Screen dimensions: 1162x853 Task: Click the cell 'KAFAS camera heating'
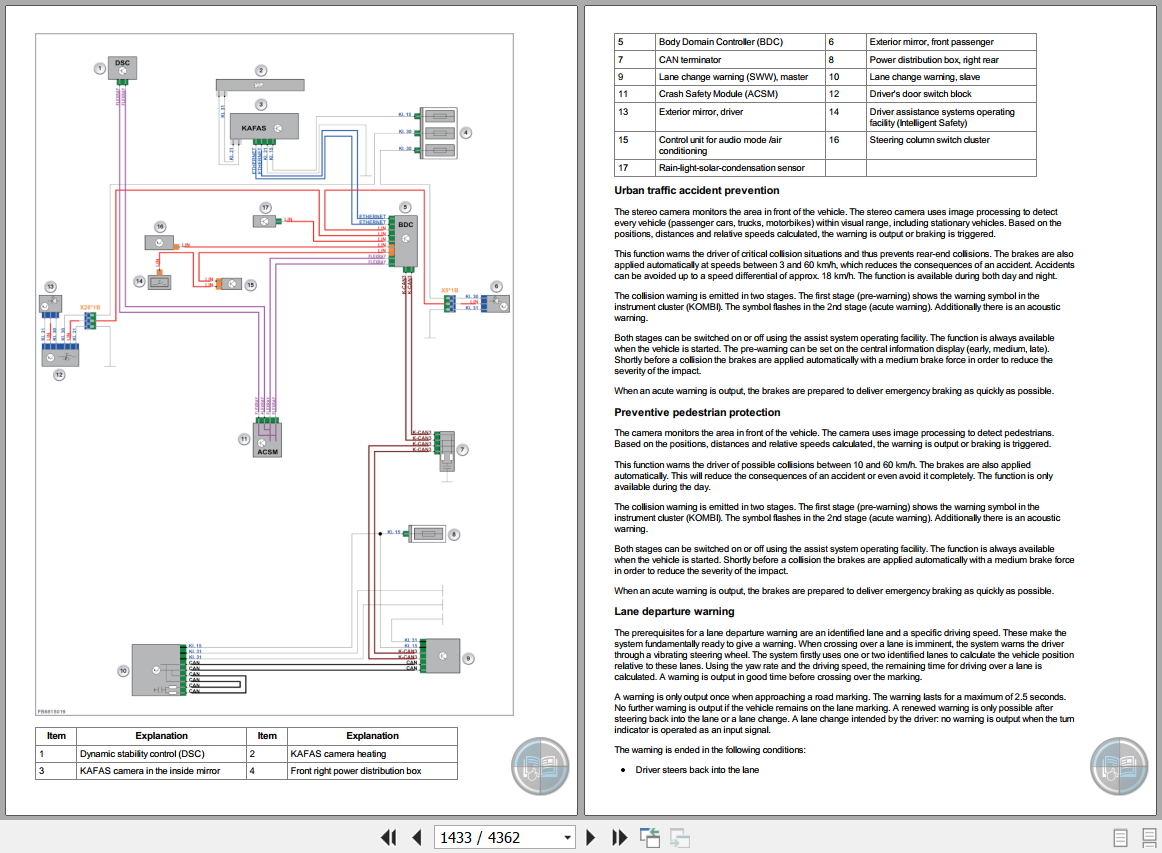click(x=372, y=754)
